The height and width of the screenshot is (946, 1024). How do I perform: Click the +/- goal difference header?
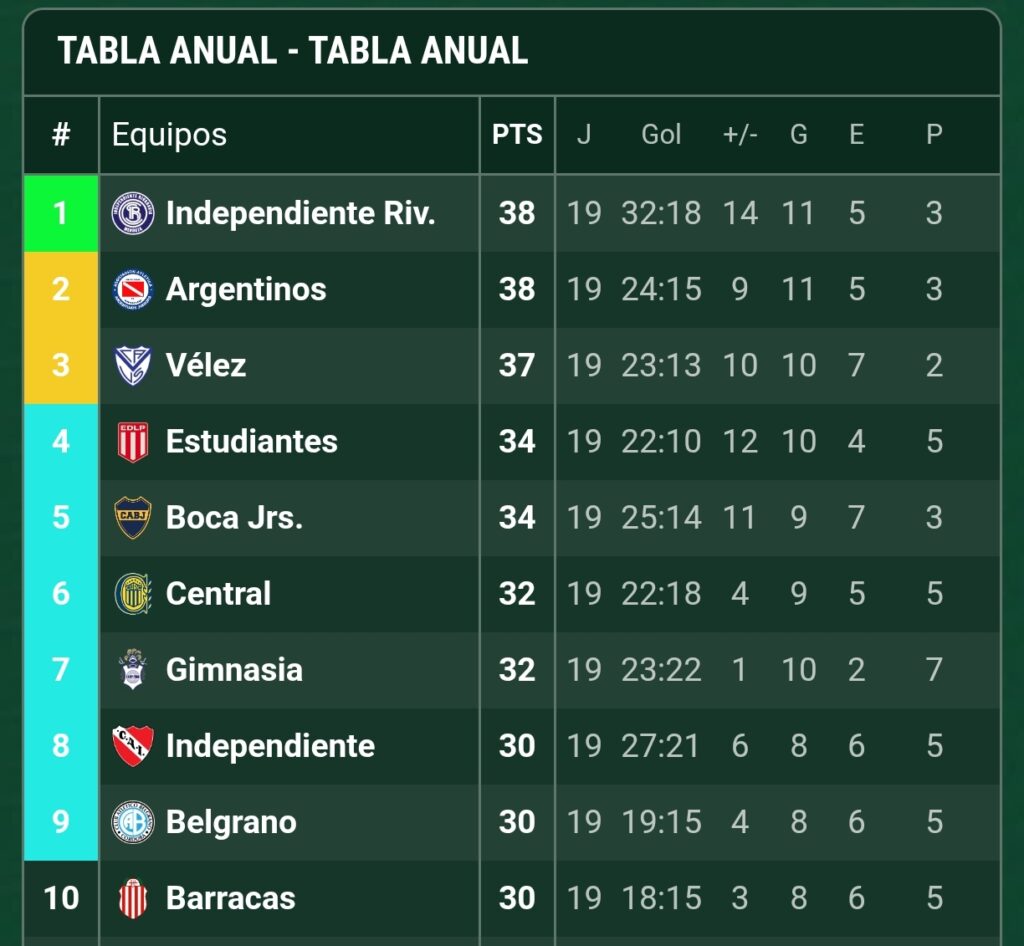[x=740, y=135]
